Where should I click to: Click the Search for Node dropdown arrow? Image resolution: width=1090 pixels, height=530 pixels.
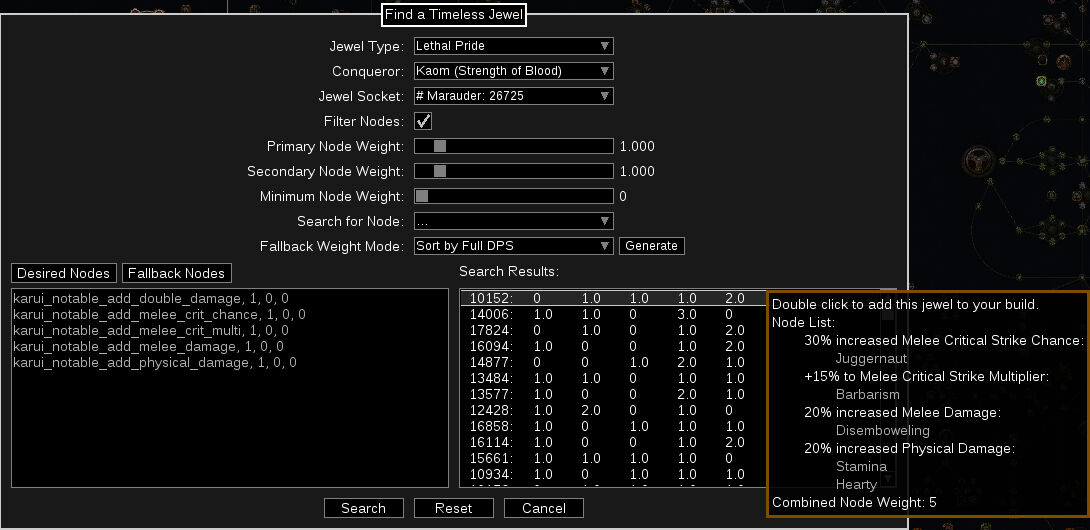coord(605,221)
